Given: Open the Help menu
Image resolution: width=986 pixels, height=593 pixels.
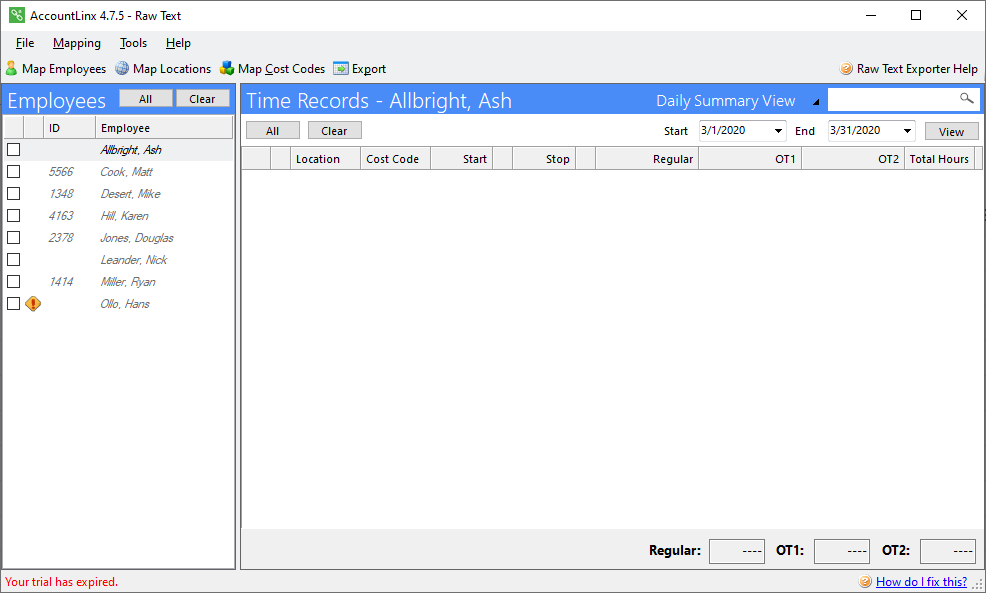Looking at the screenshot, I should (178, 43).
